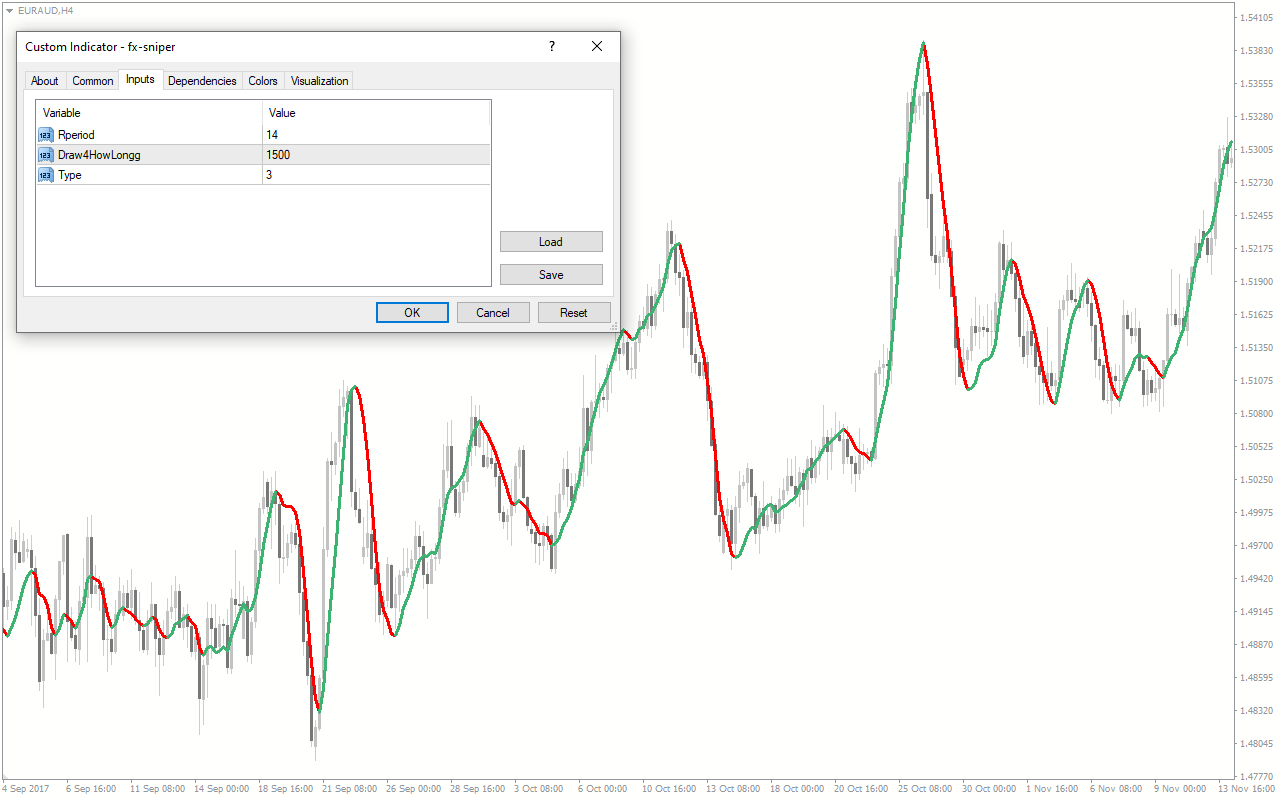Click the OK button
The width and height of the screenshot is (1280, 800).
pos(412,313)
